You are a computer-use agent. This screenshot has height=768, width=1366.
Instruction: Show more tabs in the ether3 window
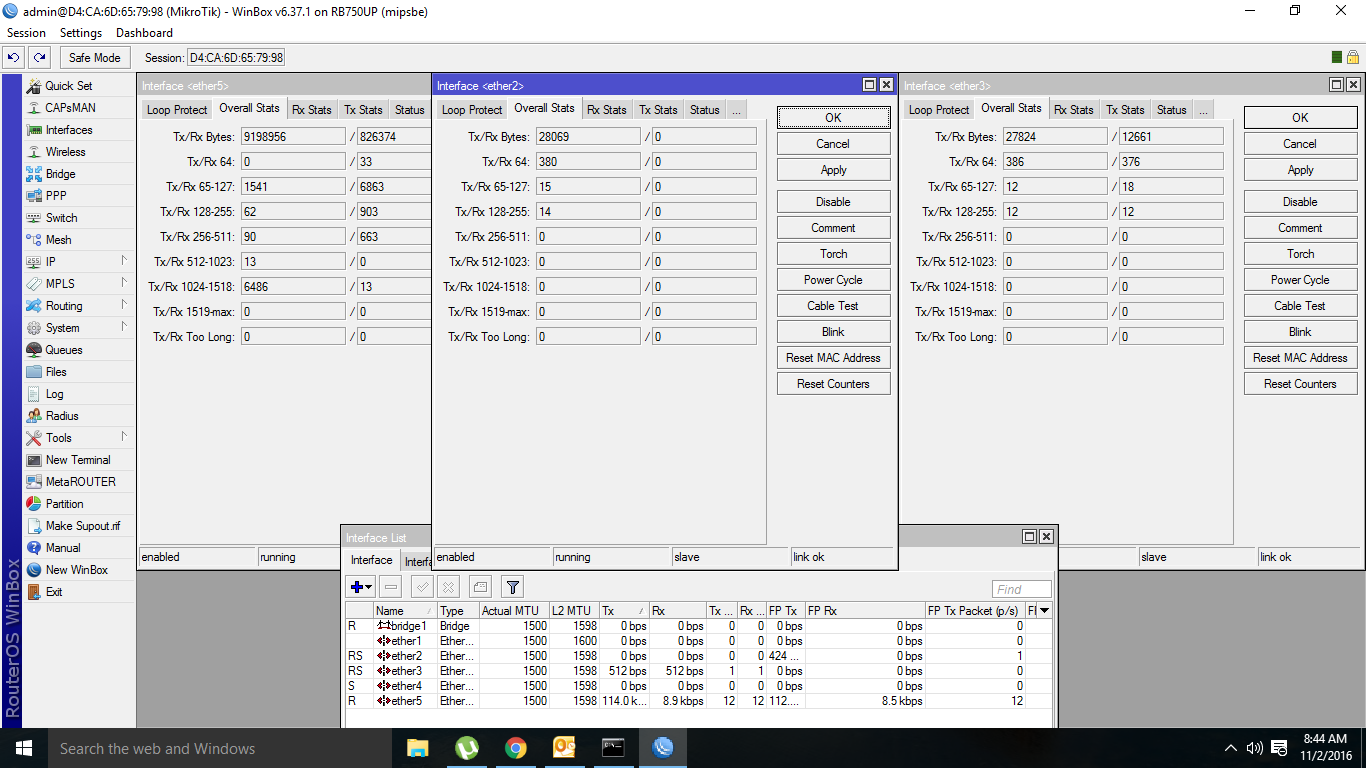(1203, 110)
